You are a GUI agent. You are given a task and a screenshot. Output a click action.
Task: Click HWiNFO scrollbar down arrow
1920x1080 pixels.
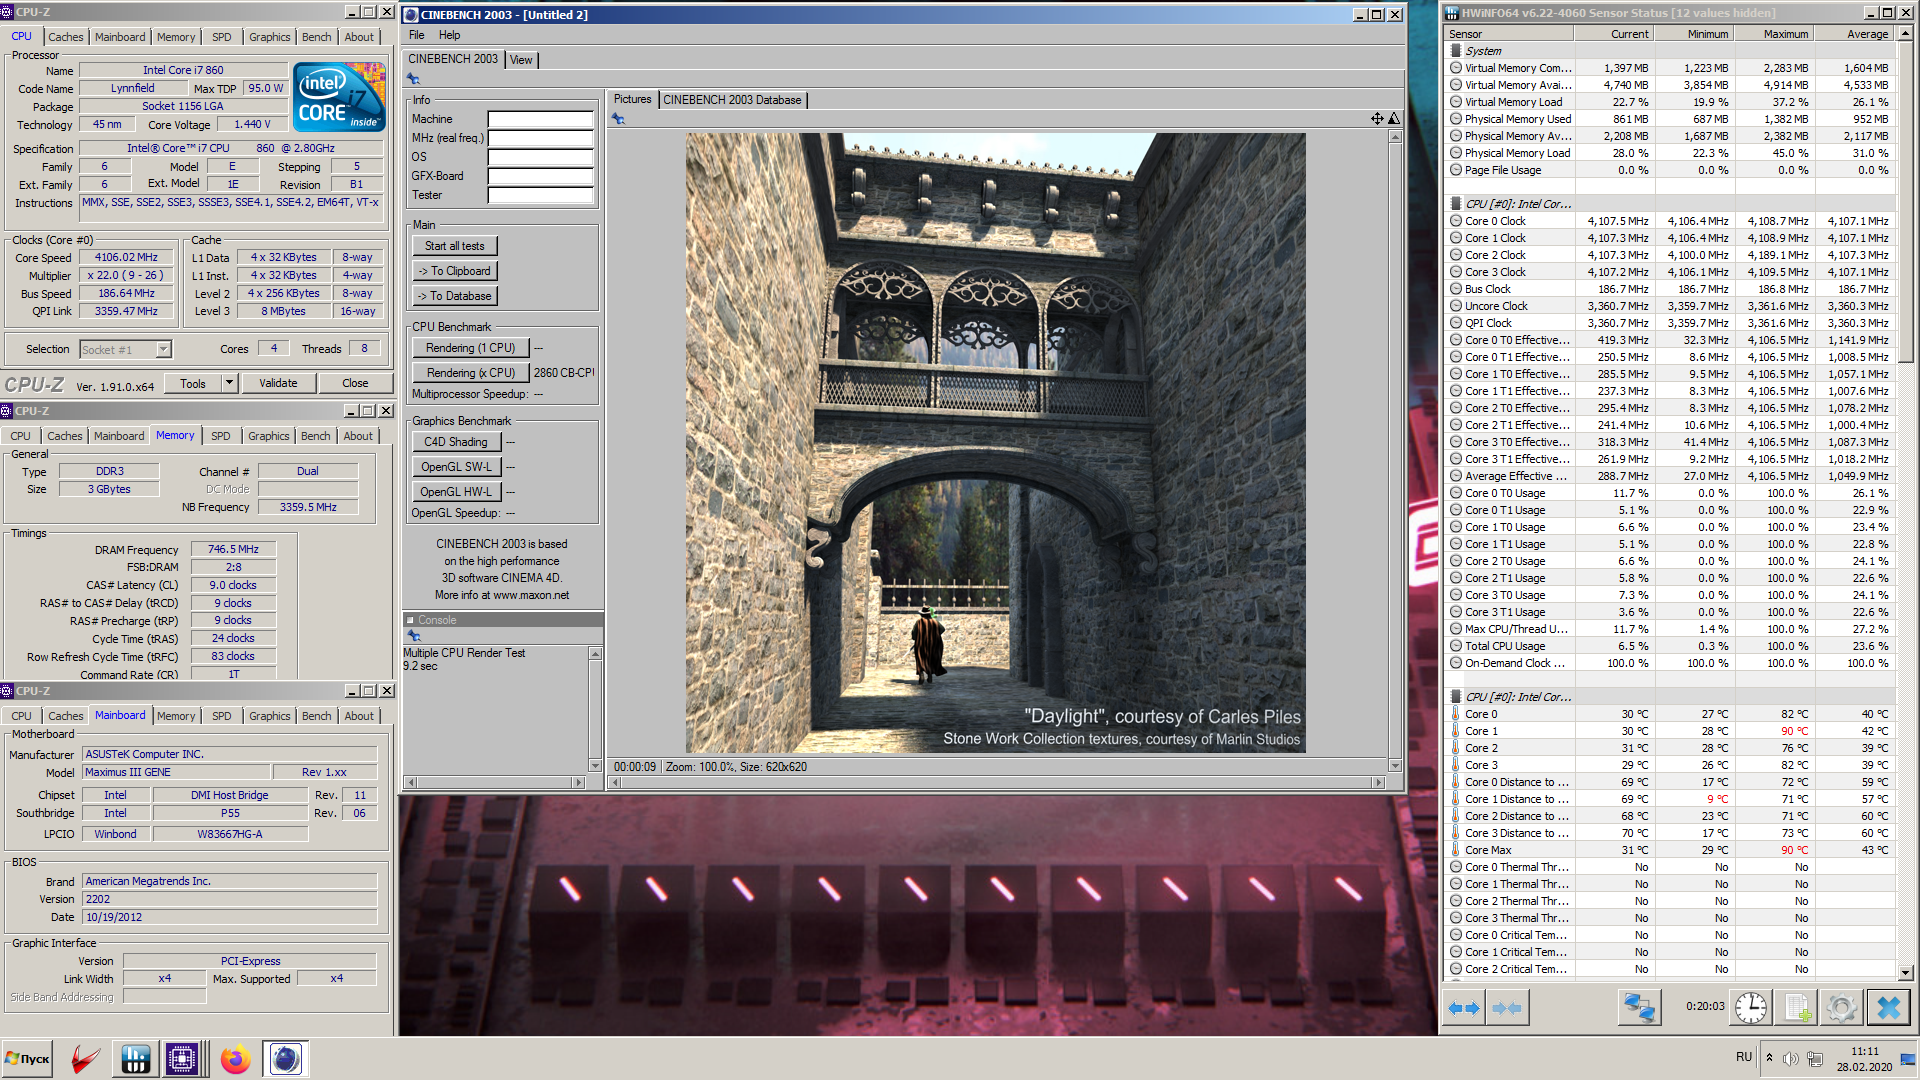pos(1905,972)
